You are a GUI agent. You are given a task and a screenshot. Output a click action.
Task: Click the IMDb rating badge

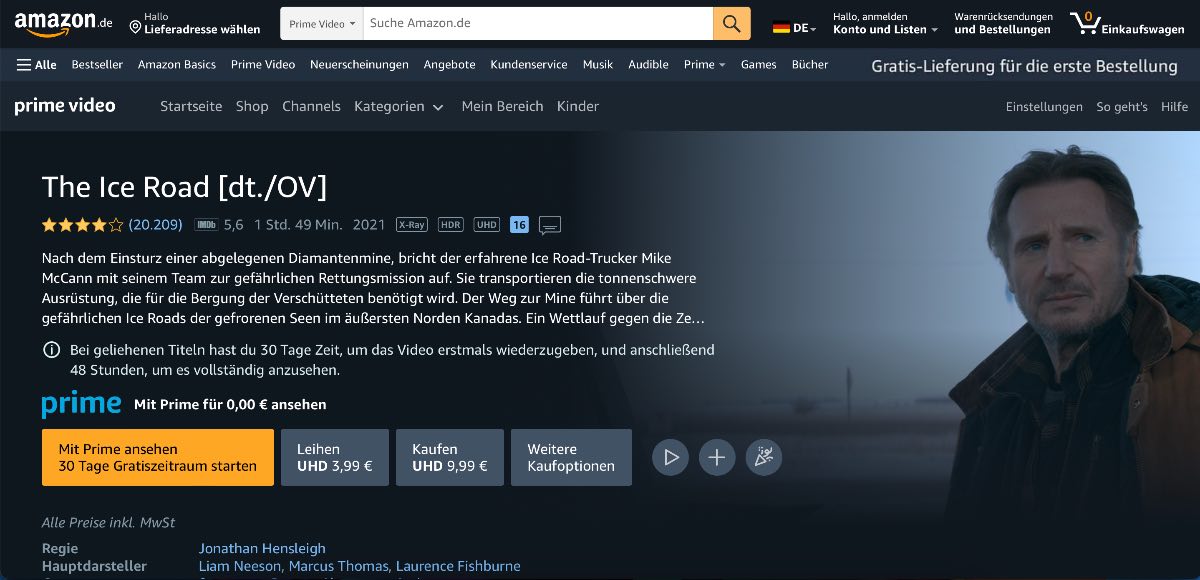tap(206, 225)
